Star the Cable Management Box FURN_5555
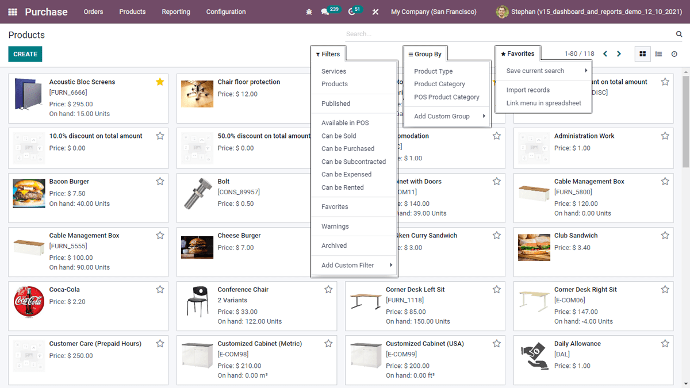Screen dimensions: 690x388 click(160, 235)
